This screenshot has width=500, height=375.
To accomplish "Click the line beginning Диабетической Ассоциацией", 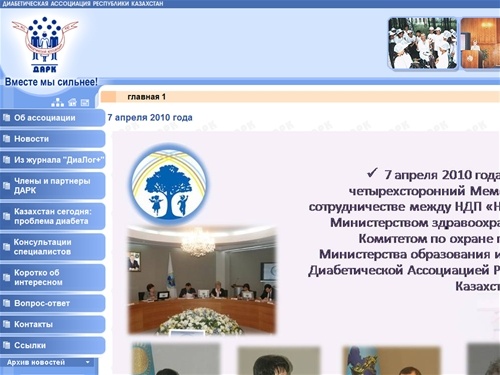I will (404, 270).
